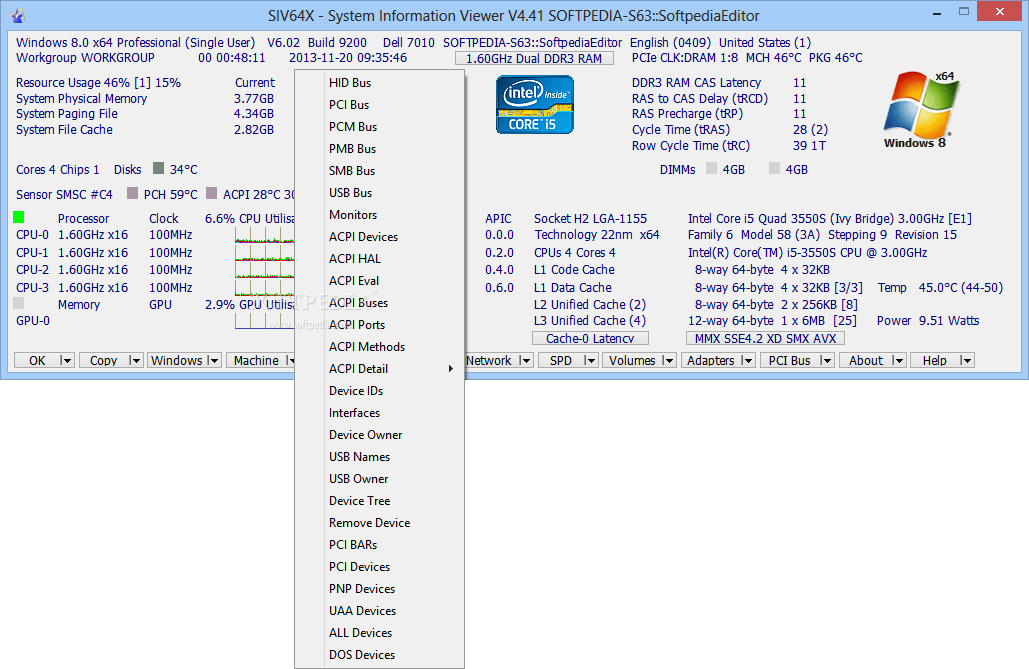The height and width of the screenshot is (669, 1029).
Task: Choose ACPI Methods menu entry
Action: point(379,347)
